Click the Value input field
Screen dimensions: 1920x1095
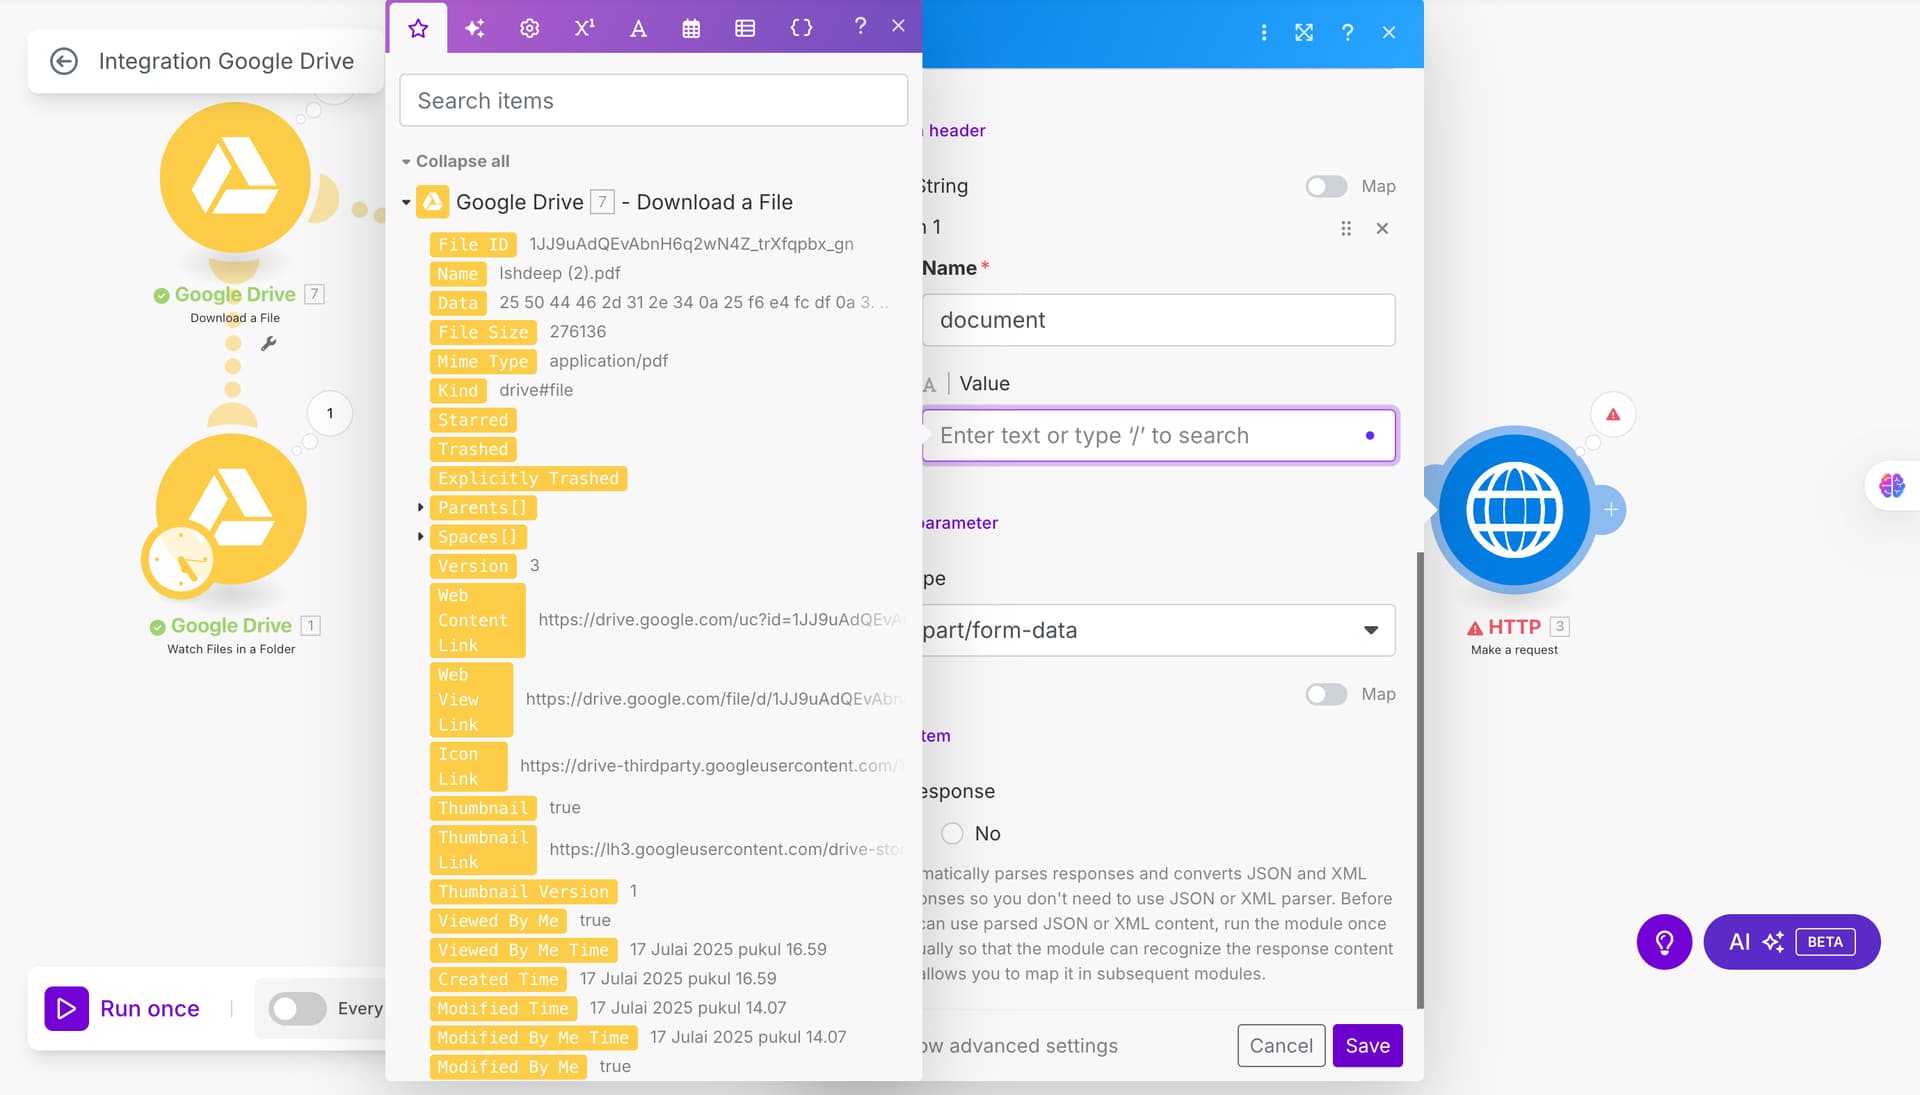click(x=1158, y=436)
